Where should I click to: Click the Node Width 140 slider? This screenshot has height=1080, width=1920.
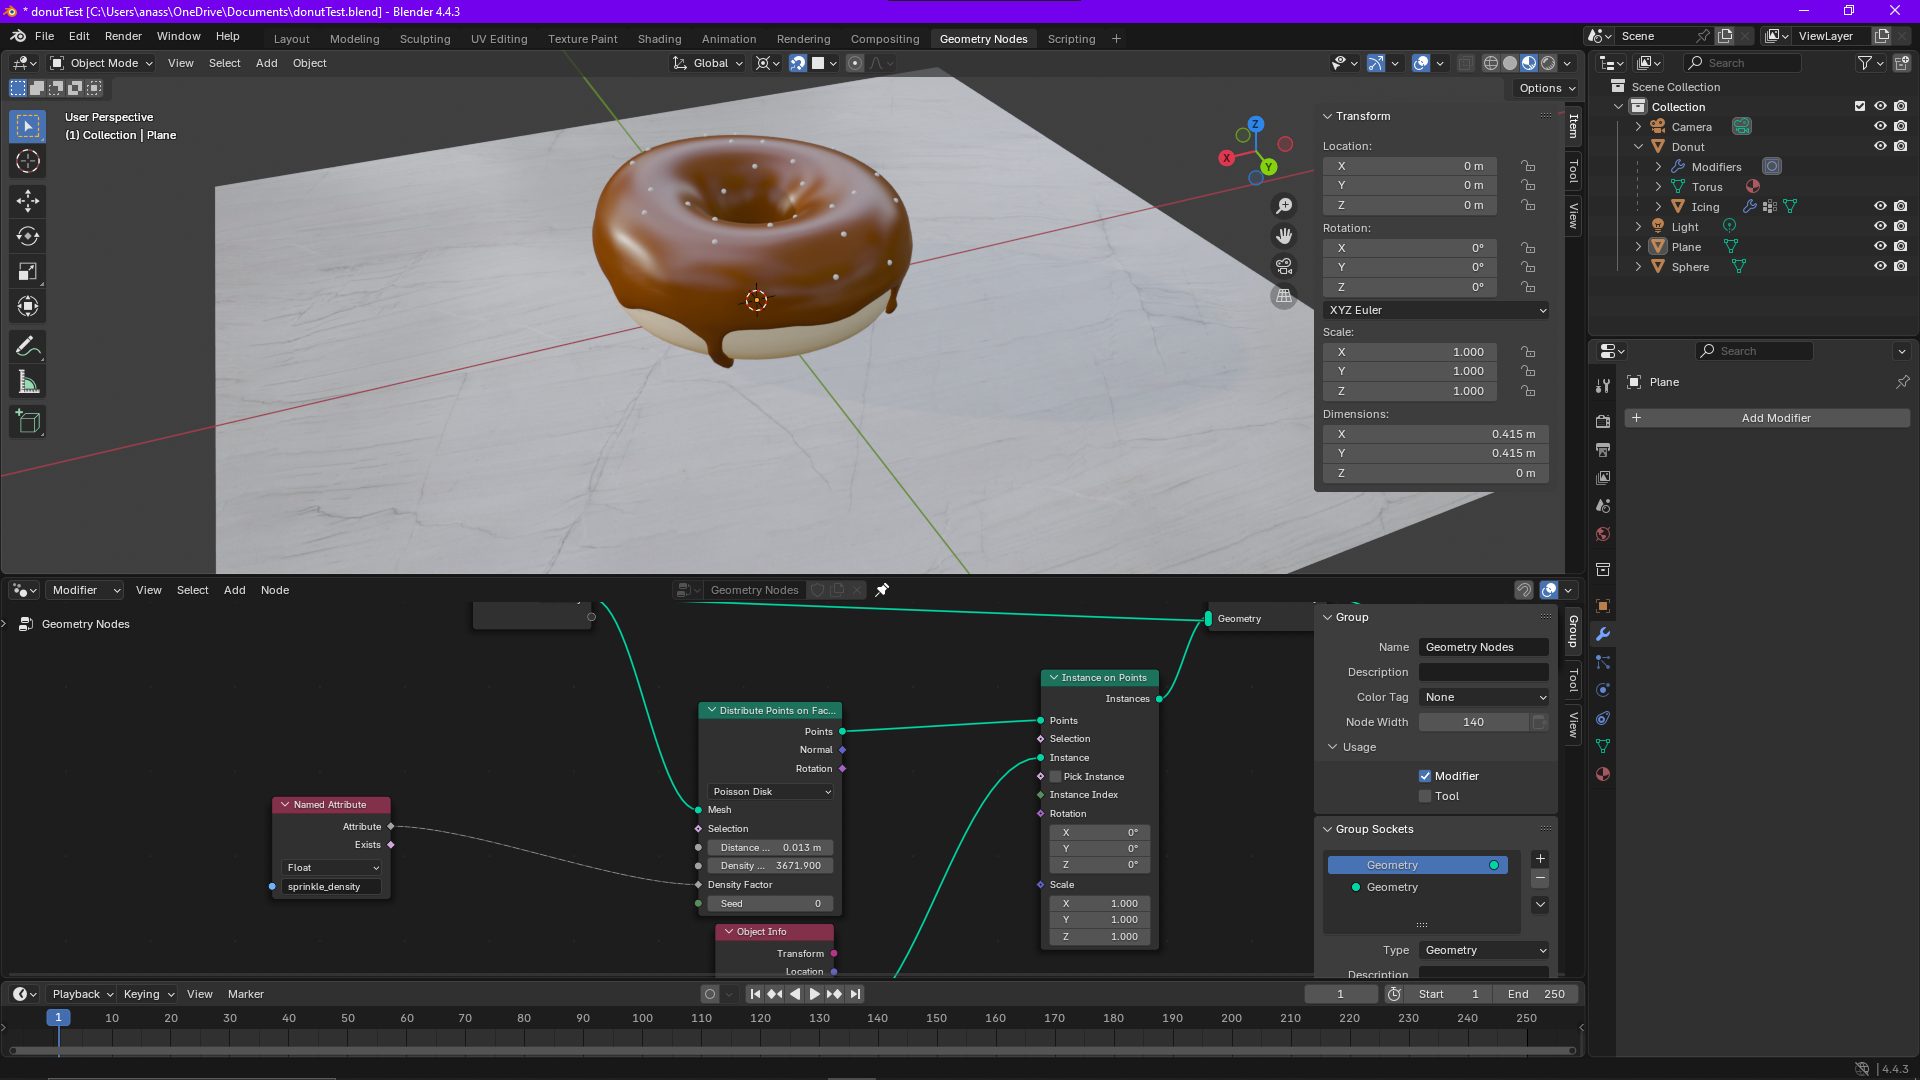[x=1473, y=722]
